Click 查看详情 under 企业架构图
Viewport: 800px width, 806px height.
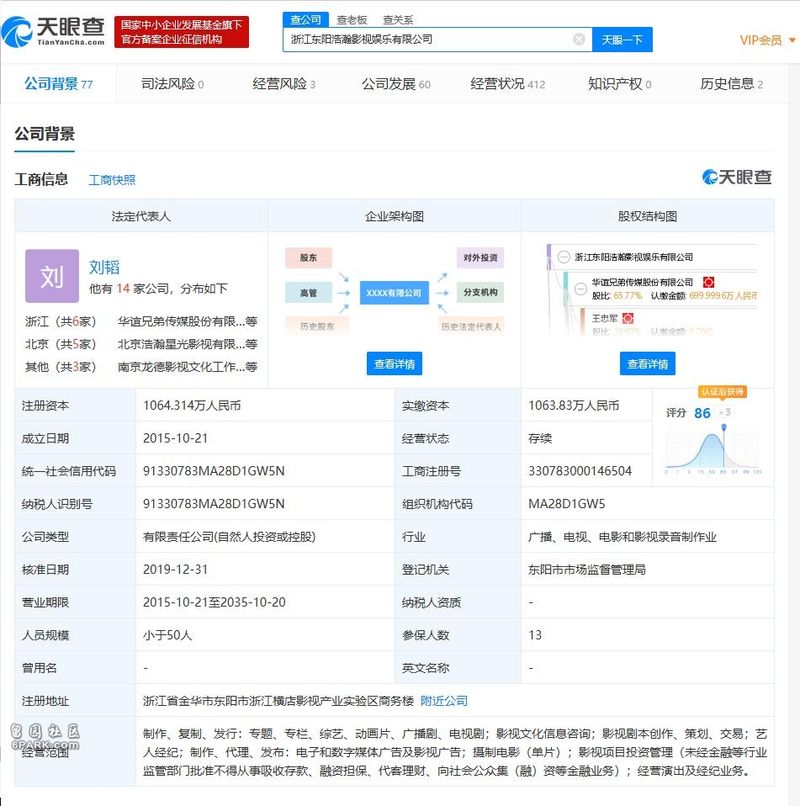pos(394,364)
